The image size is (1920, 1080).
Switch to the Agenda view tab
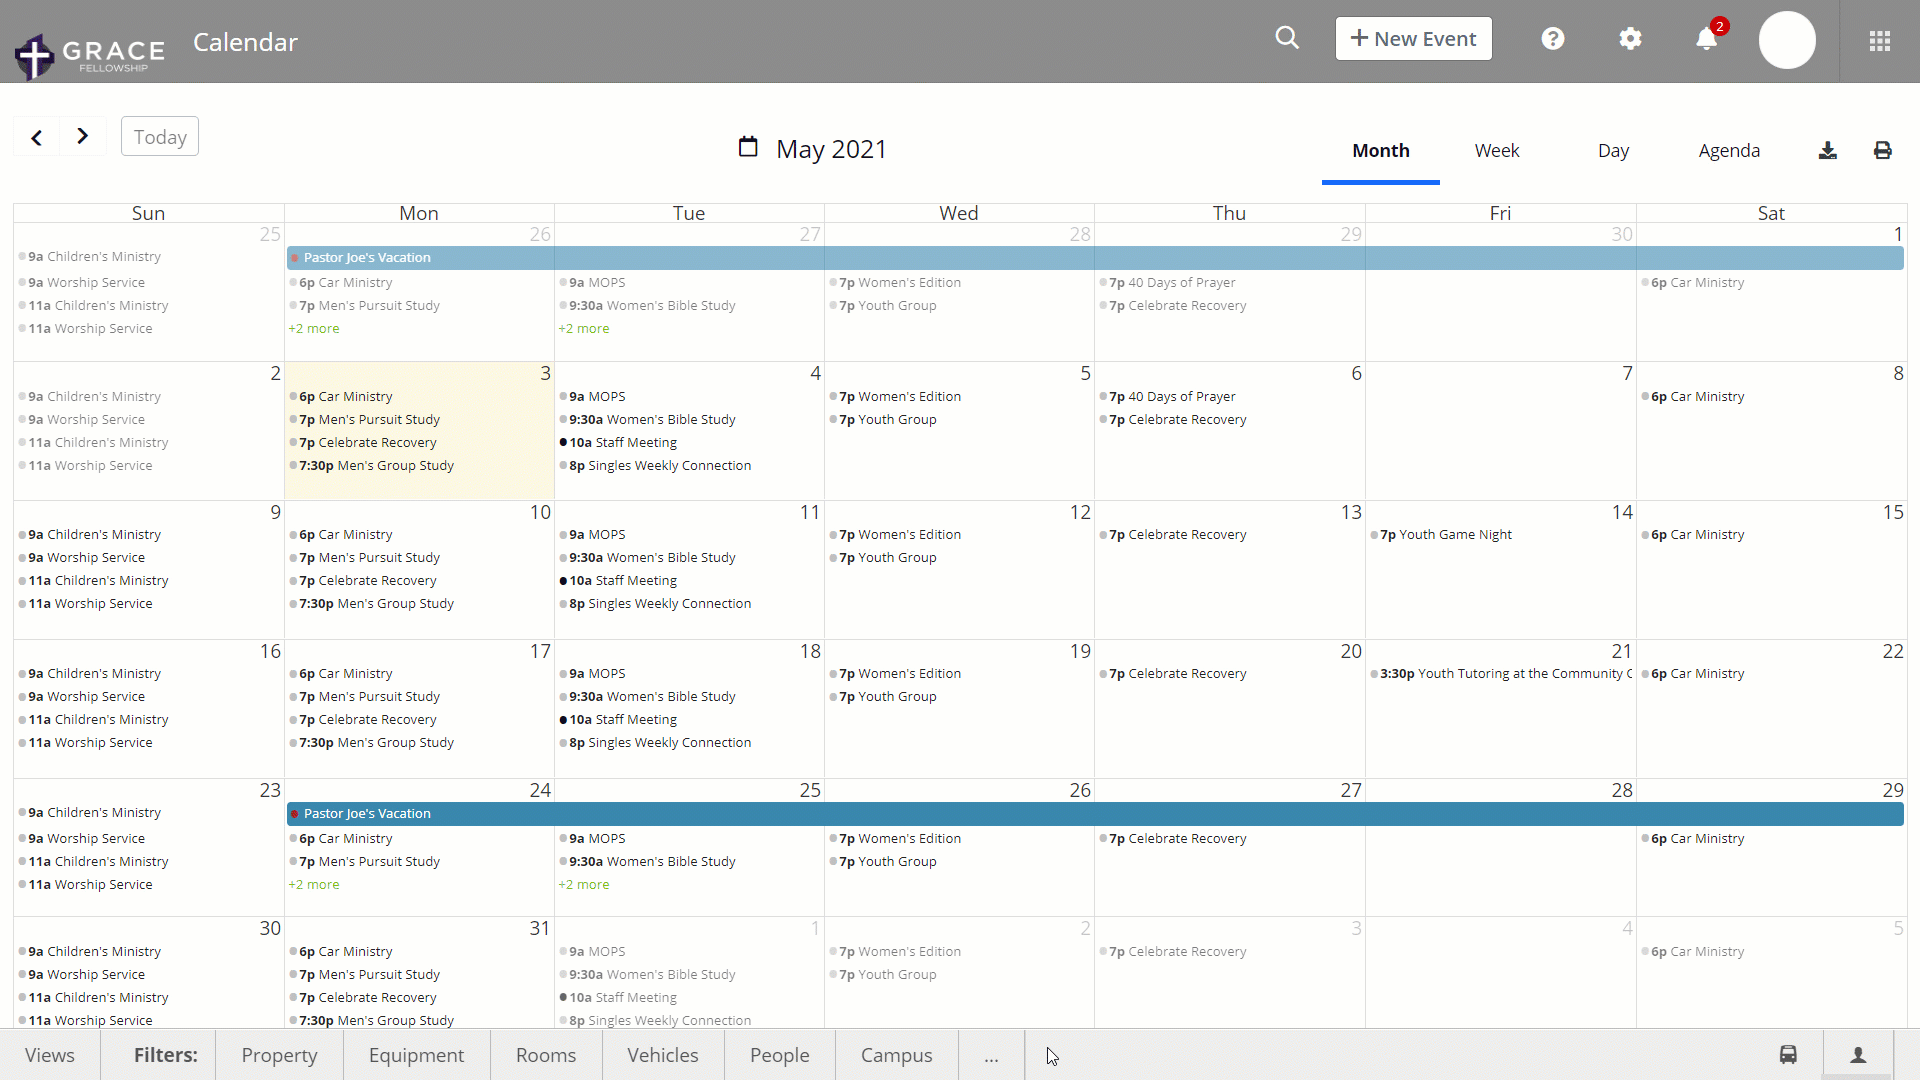pyautogui.click(x=1728, y=151)
